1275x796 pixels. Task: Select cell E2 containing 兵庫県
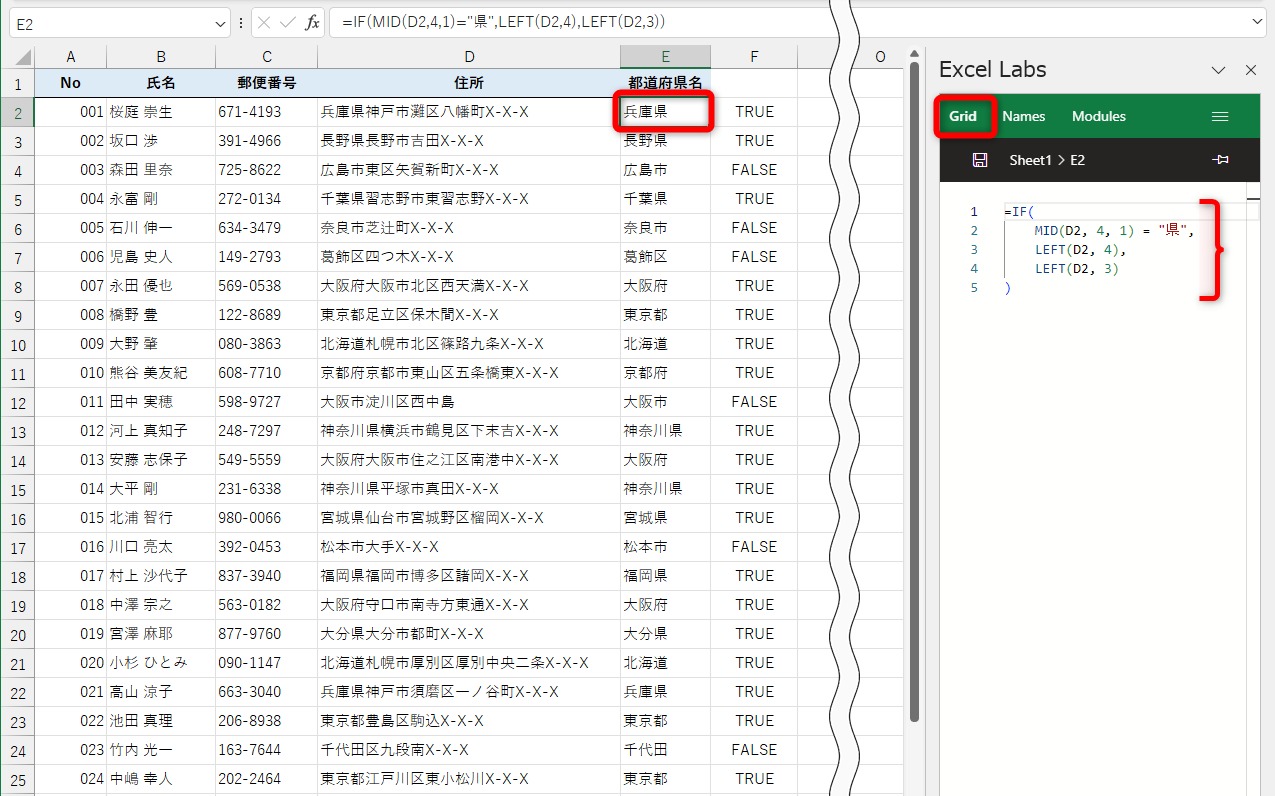(x=665, y=112)
